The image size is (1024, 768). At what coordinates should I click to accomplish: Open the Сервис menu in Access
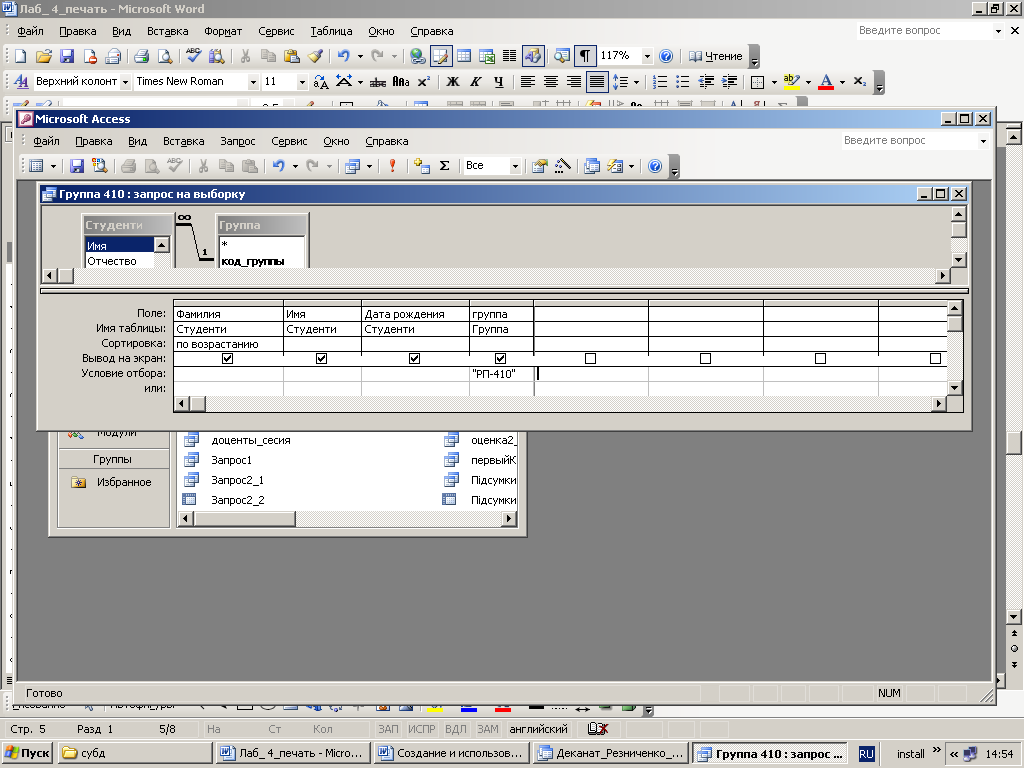(x=289, y=141)
